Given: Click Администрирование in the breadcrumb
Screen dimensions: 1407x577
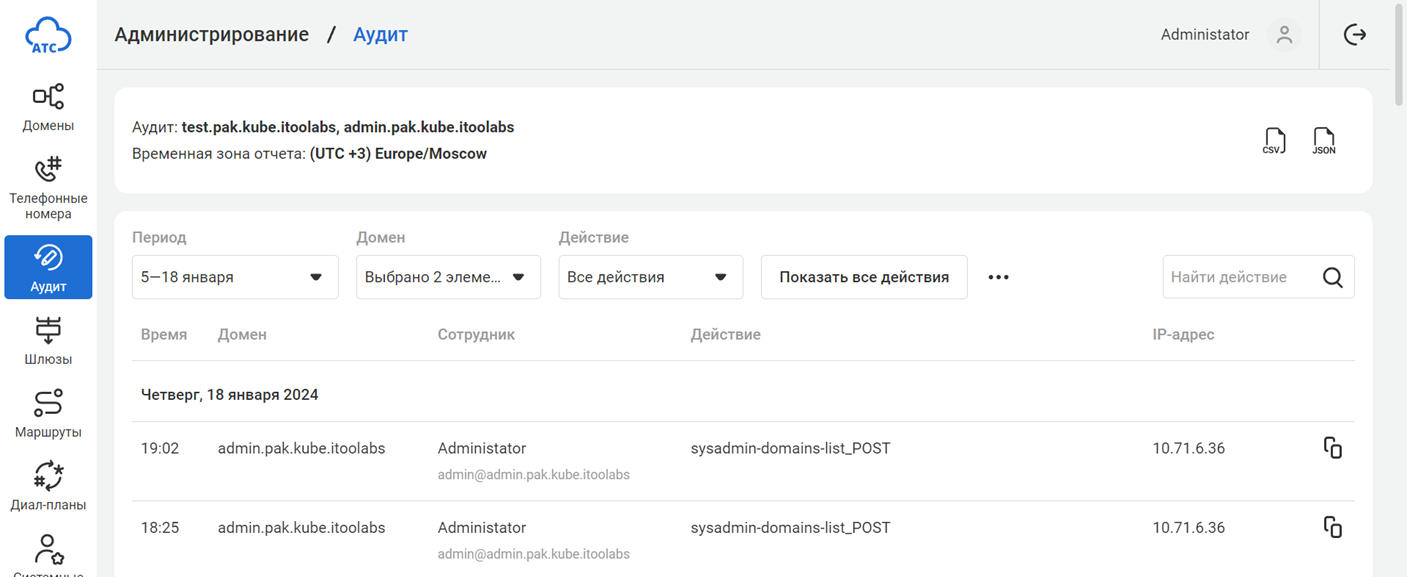Looking at the screenshot, I should pos(211,35).
